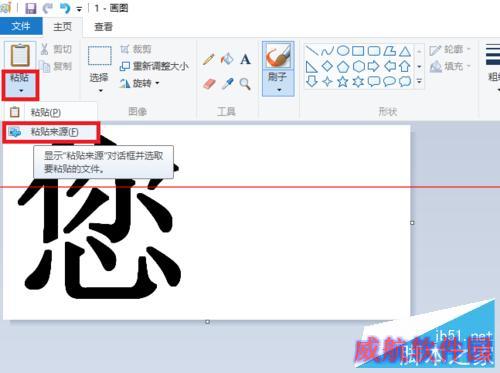Select the Line shape
The width and height of the screenshot is (500, 373).
[x=312, y=51]
